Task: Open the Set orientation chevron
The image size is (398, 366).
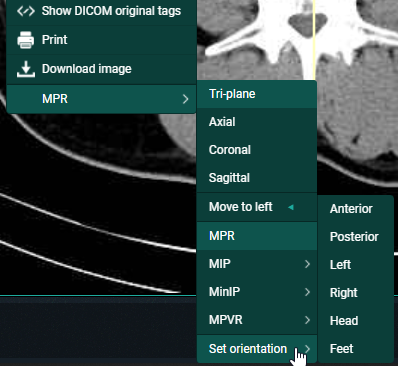Action: click(x=307, y=349)
